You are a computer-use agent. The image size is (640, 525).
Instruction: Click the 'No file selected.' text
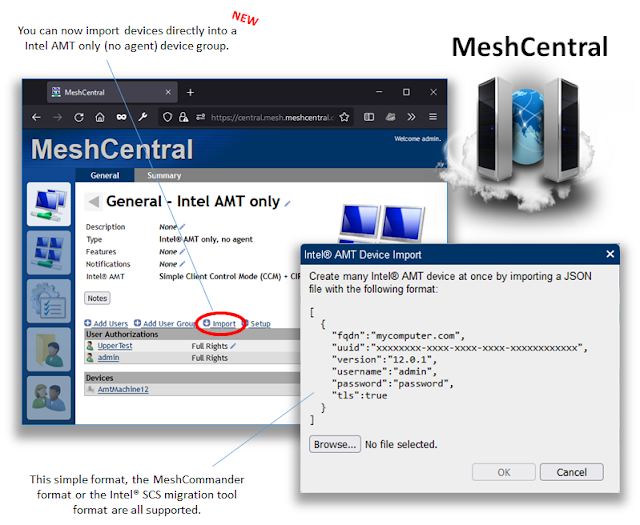click(x=401, y=445)
